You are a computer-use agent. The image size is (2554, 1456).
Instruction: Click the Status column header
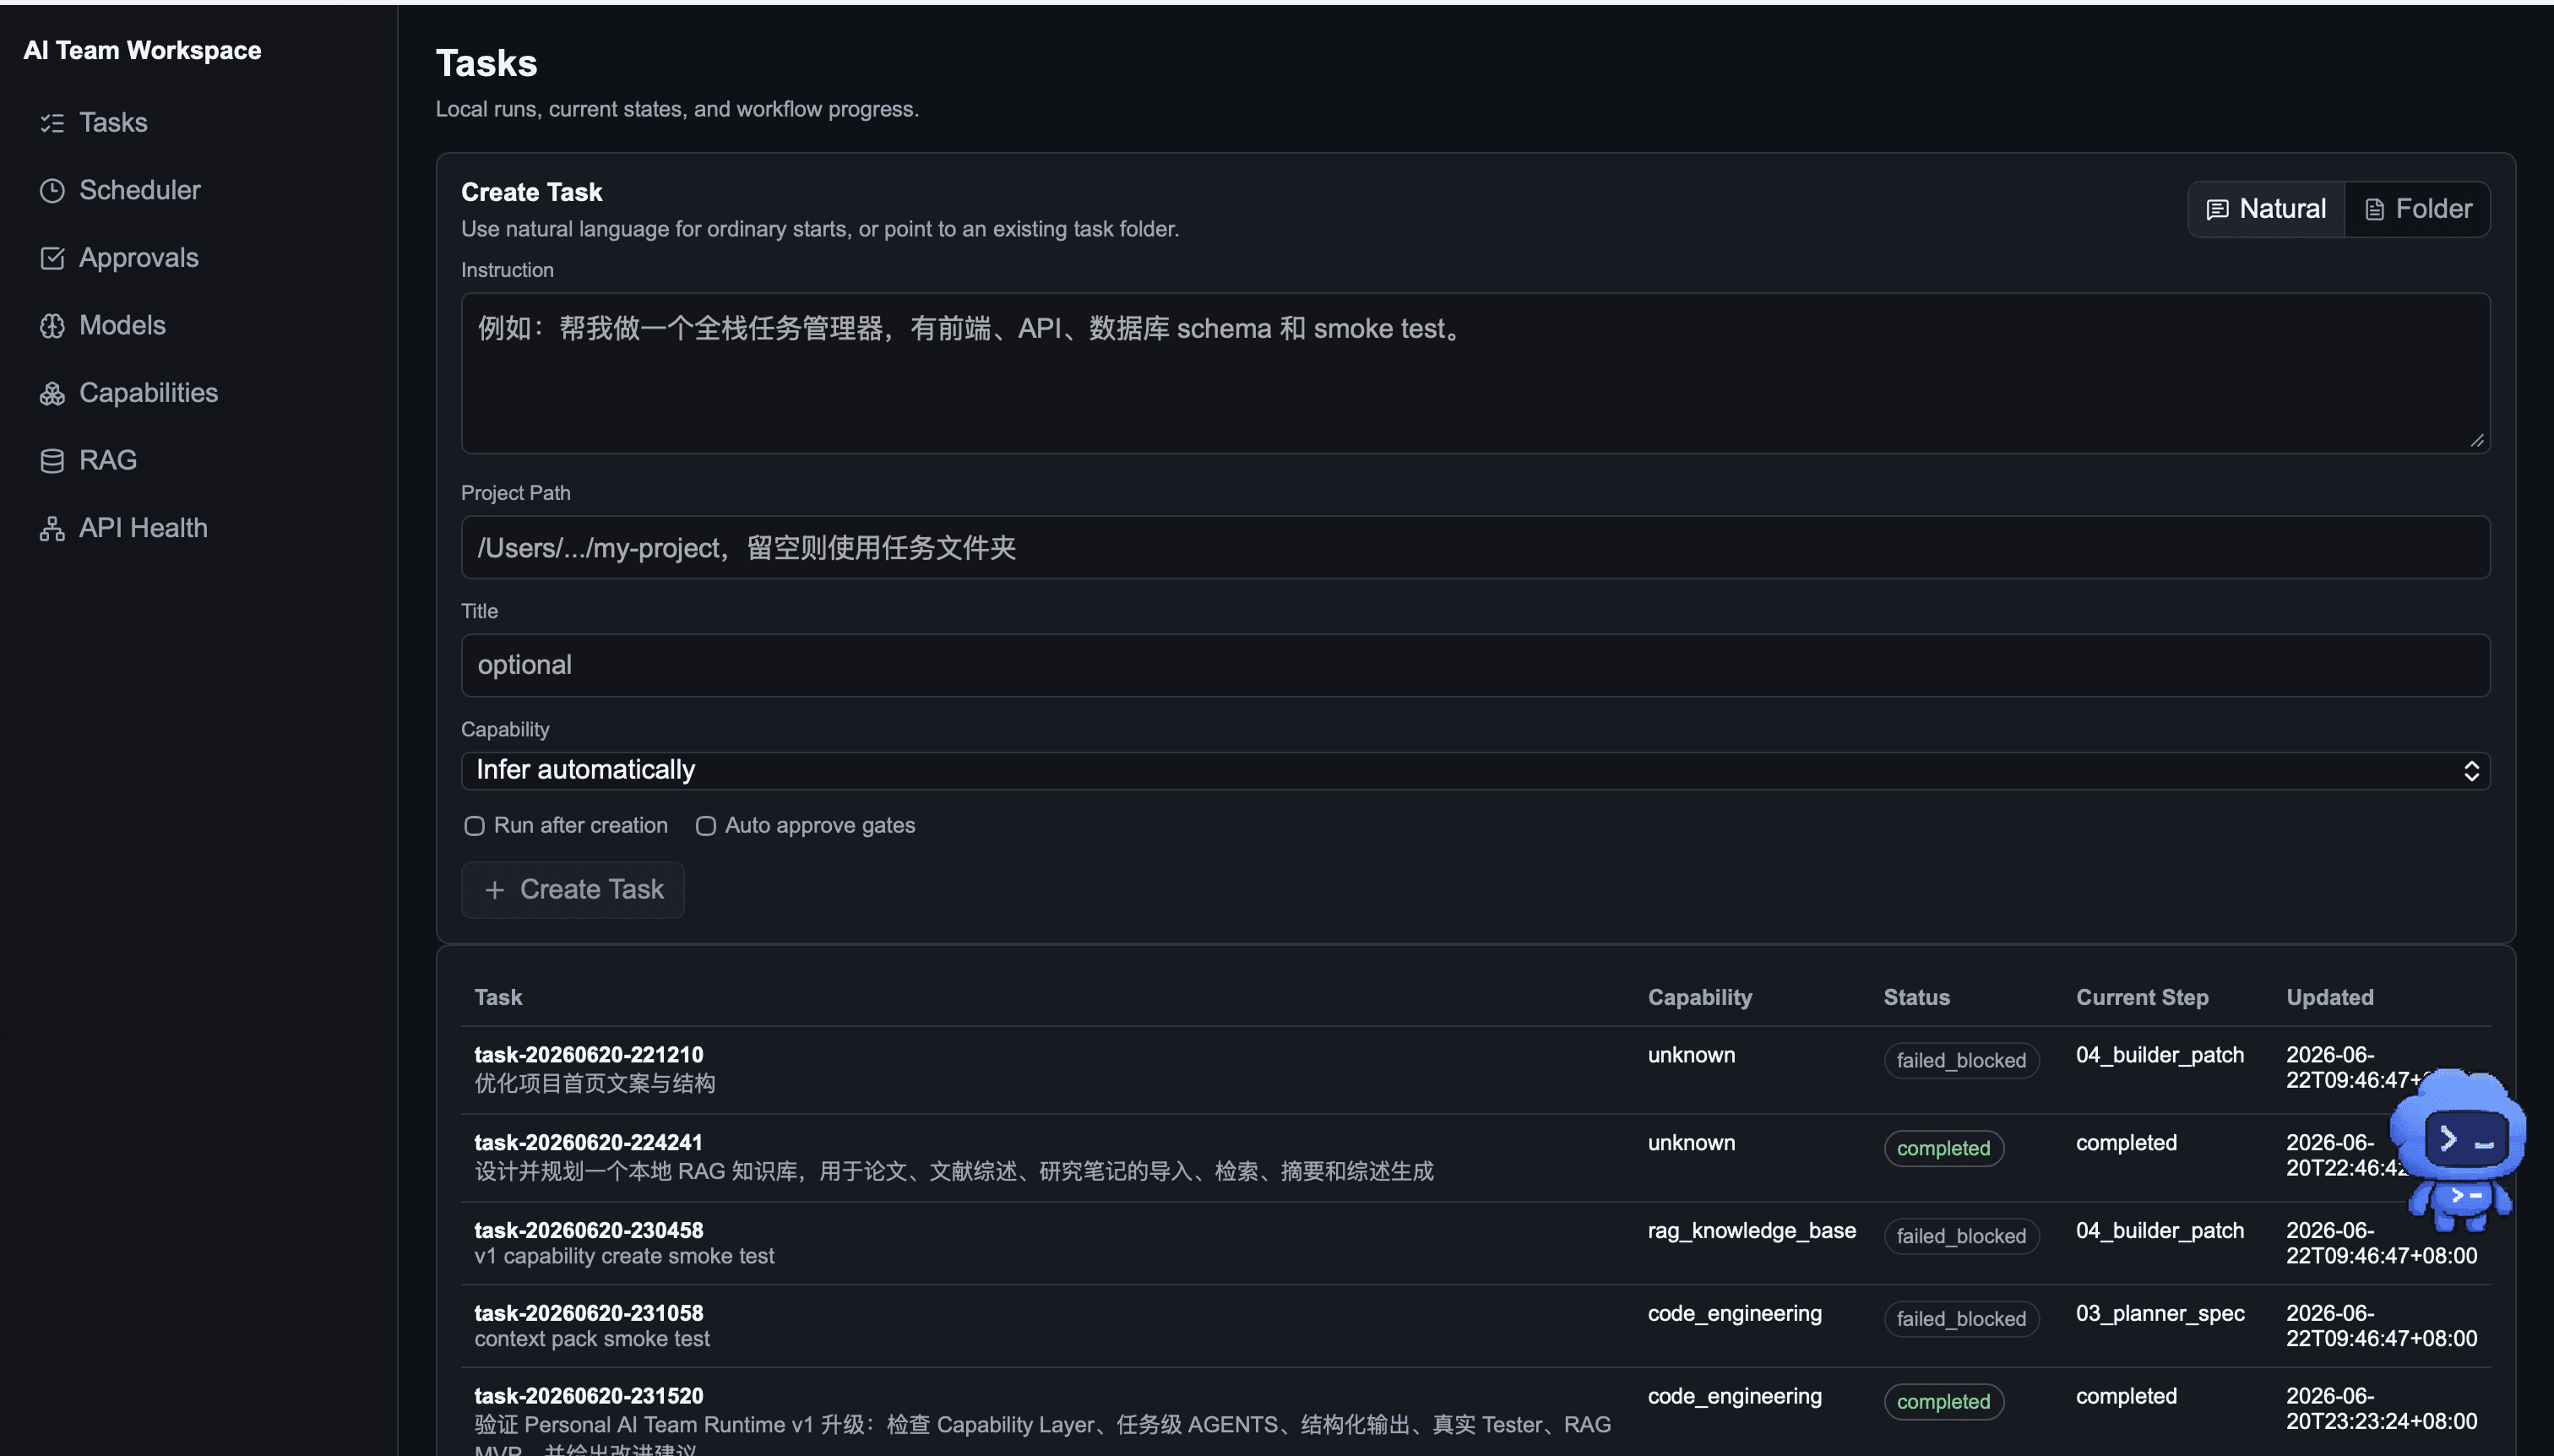point(1916,998)
